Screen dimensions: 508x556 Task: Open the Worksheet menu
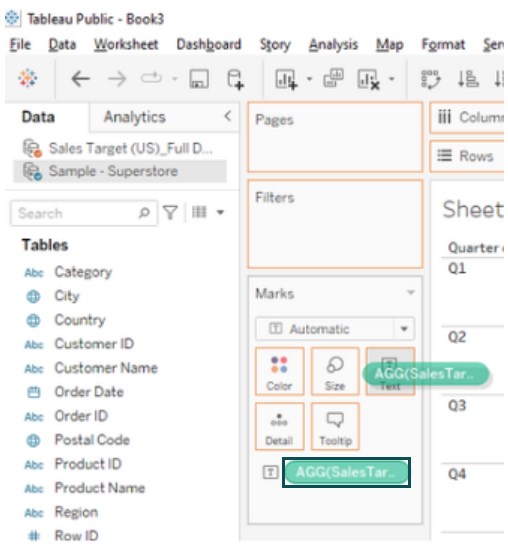click(x=126, y=45)
